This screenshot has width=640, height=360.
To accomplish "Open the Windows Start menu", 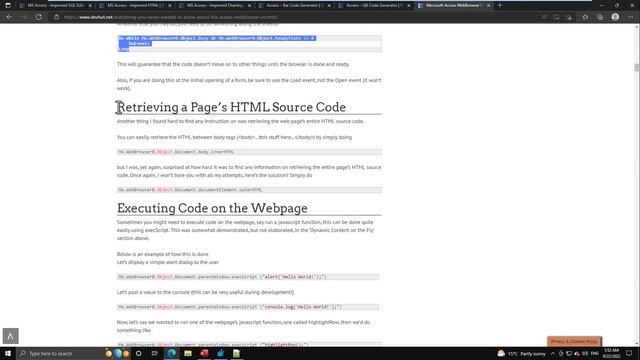I will 8,353.
